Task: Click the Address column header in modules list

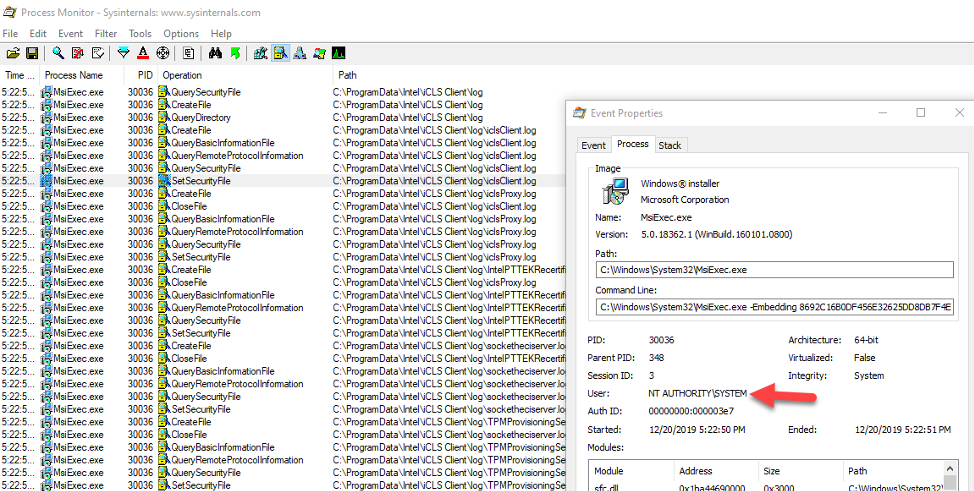Action: 716,471
